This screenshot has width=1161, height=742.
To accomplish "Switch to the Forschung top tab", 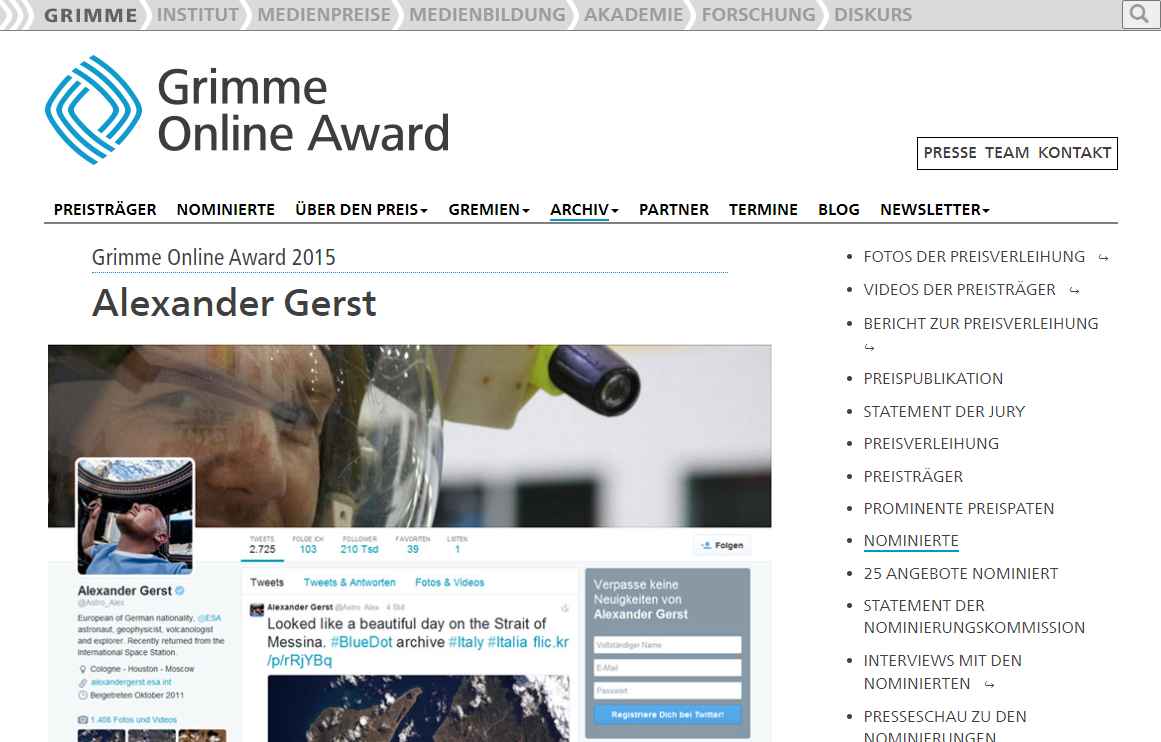I will (x=759, y=15).
